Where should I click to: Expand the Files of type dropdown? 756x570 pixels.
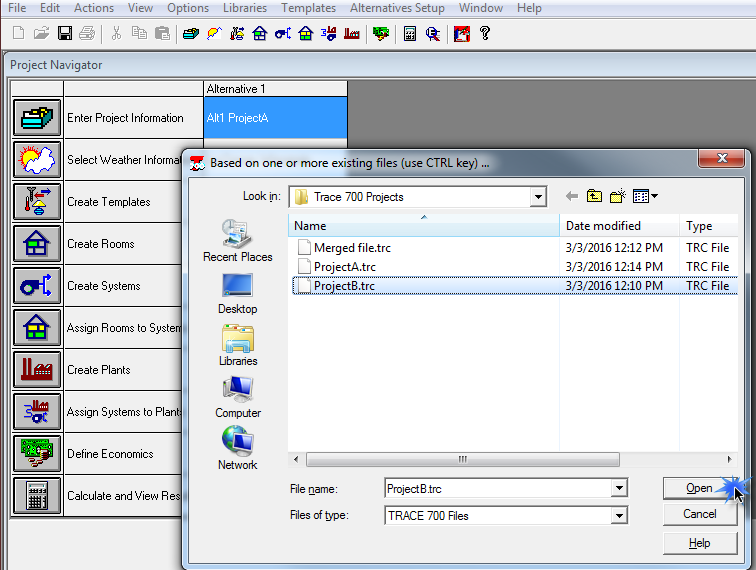click(x=619, y=516)
